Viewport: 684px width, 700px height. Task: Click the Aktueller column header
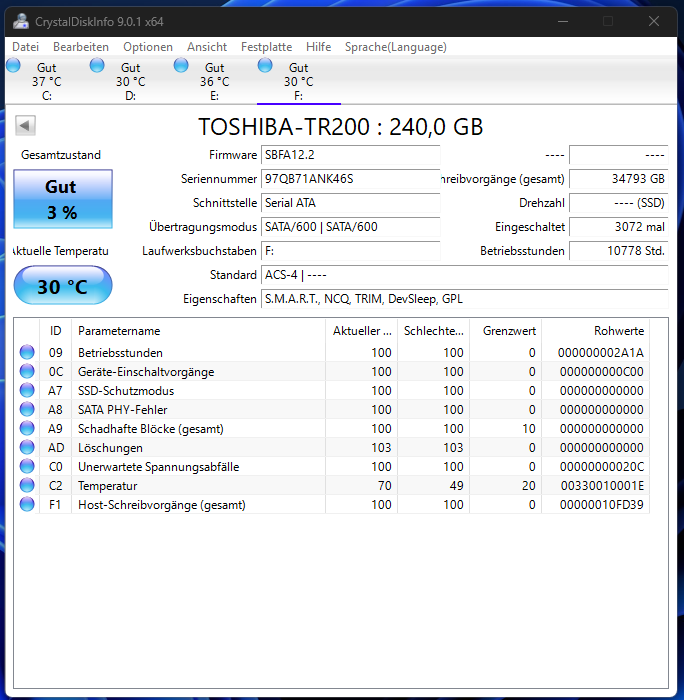(362, 331)
